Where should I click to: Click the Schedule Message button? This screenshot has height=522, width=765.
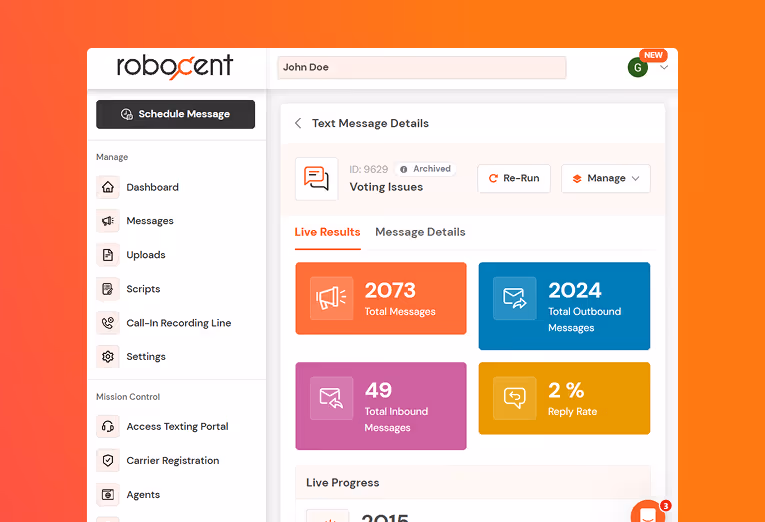175,114
